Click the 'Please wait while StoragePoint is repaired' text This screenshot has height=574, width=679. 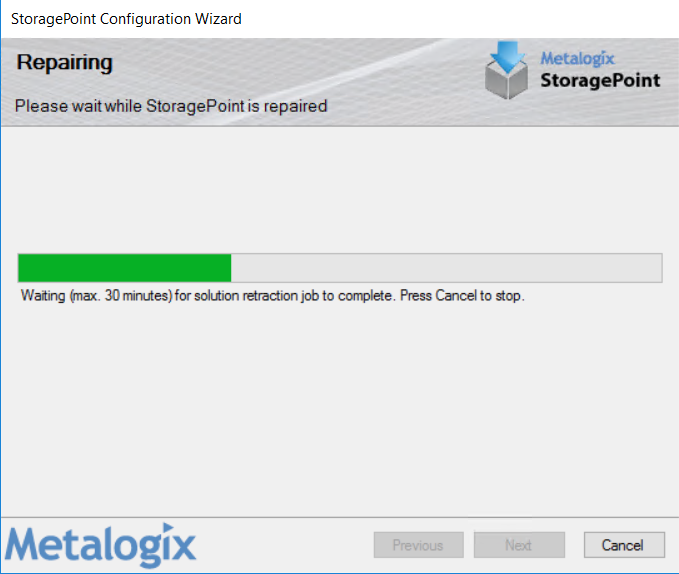click(171, 106)
